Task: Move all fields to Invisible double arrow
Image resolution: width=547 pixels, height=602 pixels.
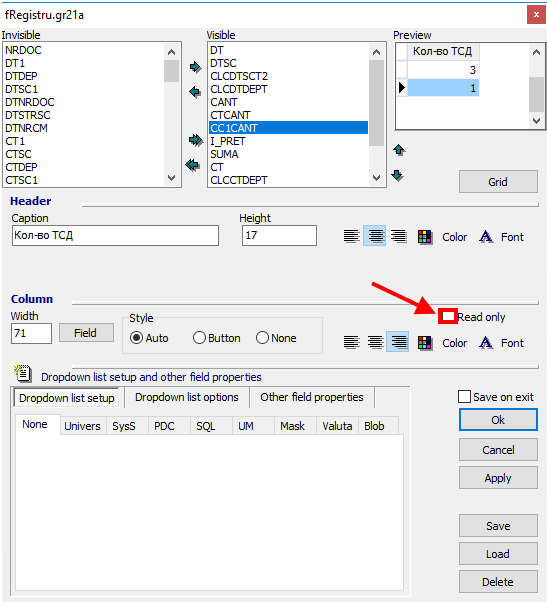Action: (x=193, y=165)
